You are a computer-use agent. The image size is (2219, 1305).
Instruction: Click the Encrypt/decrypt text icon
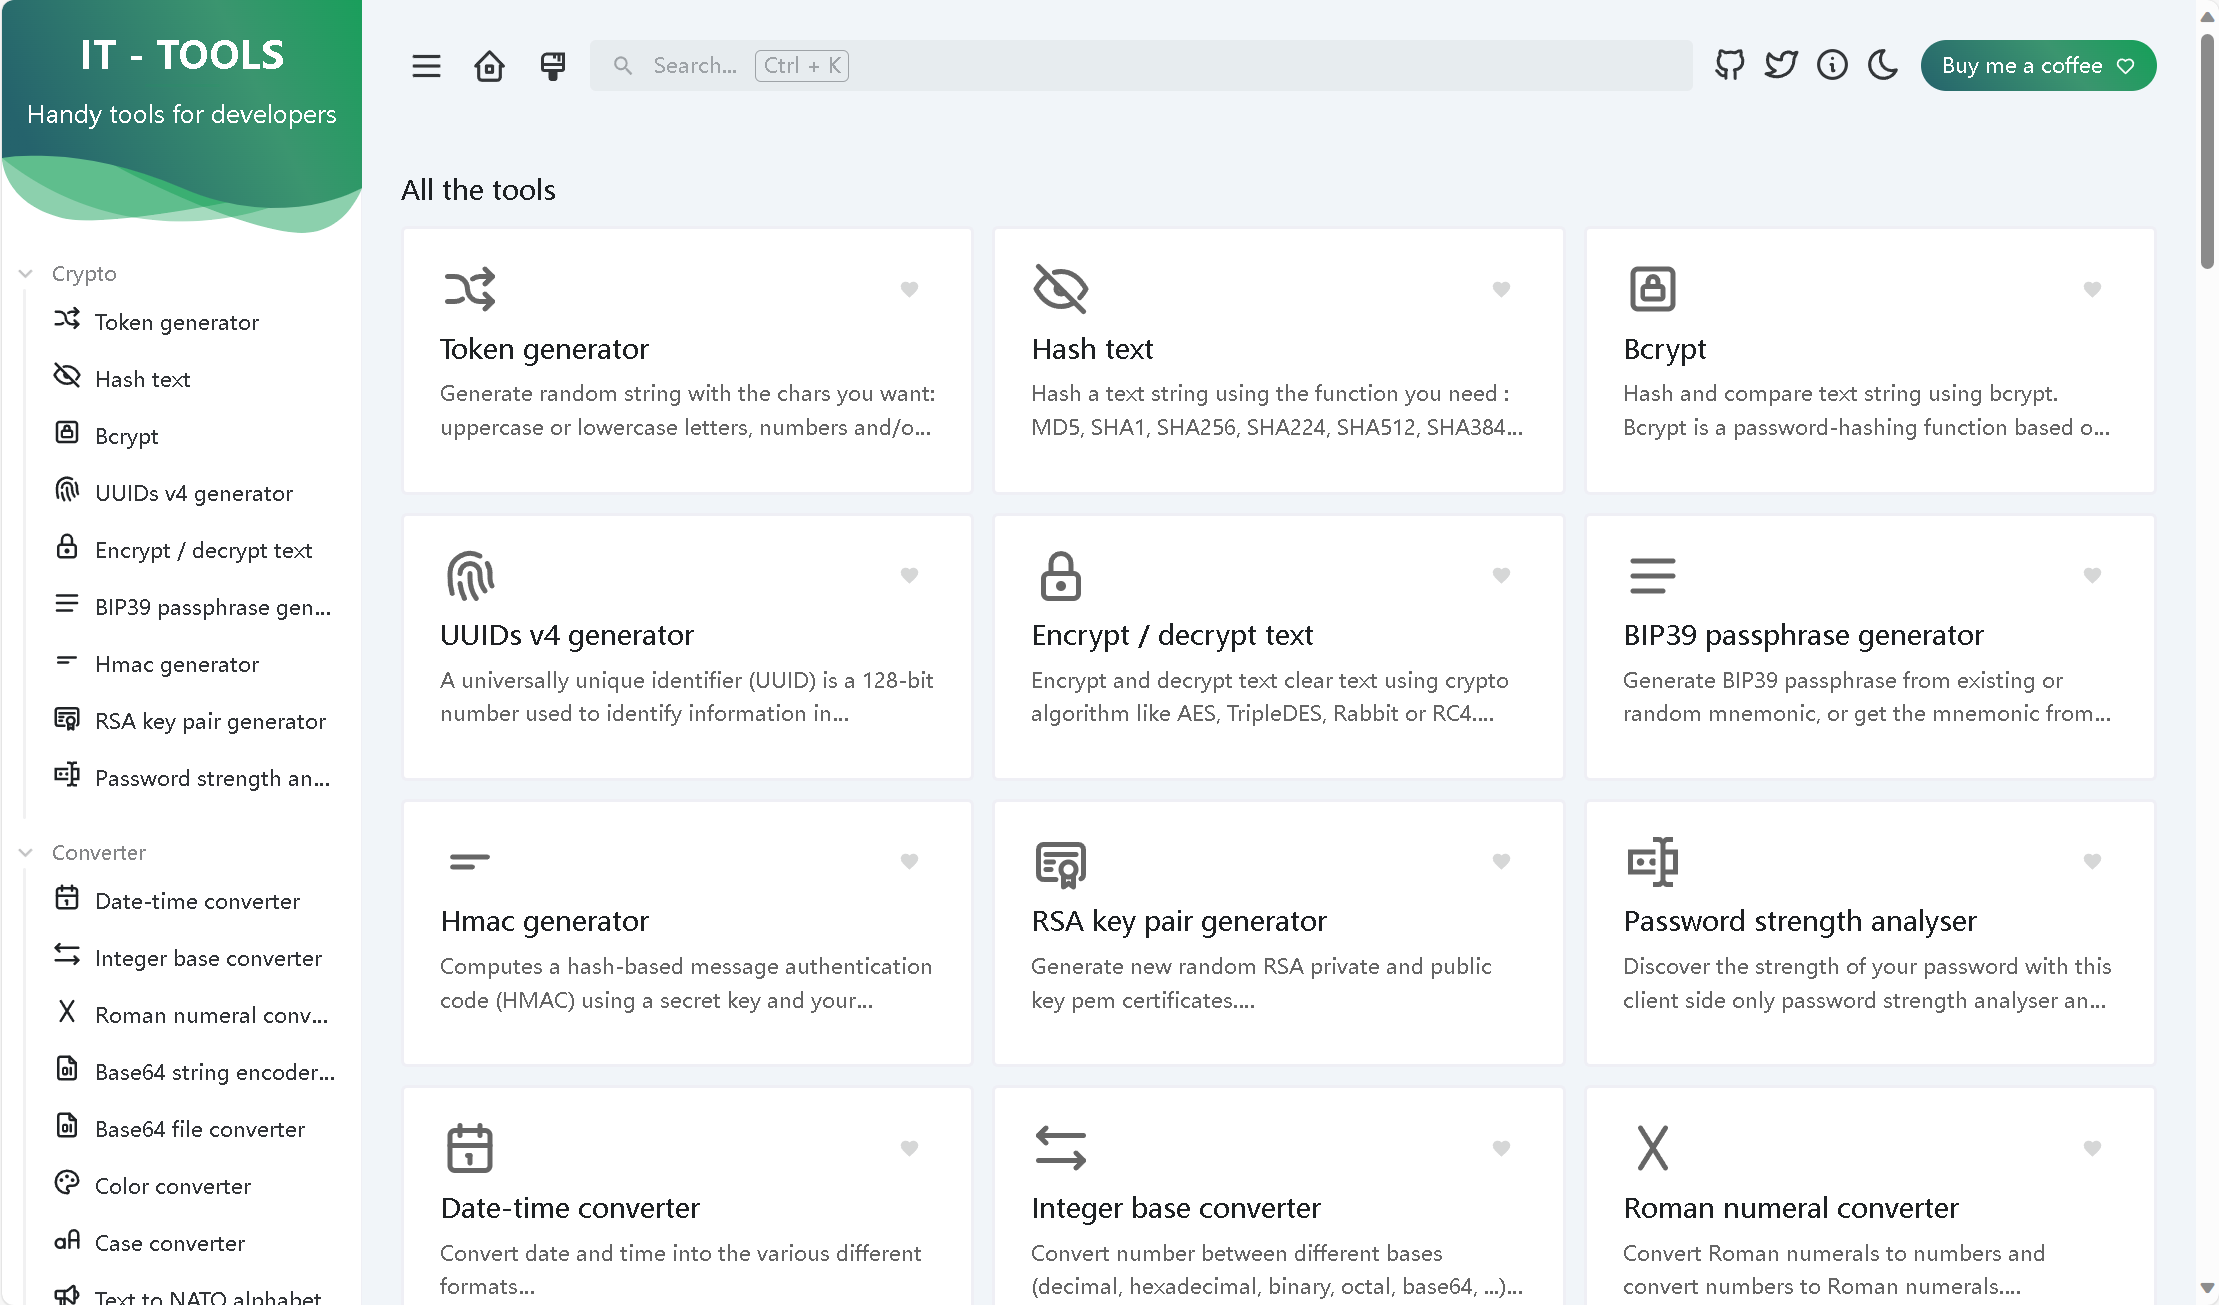[1061, 575]
